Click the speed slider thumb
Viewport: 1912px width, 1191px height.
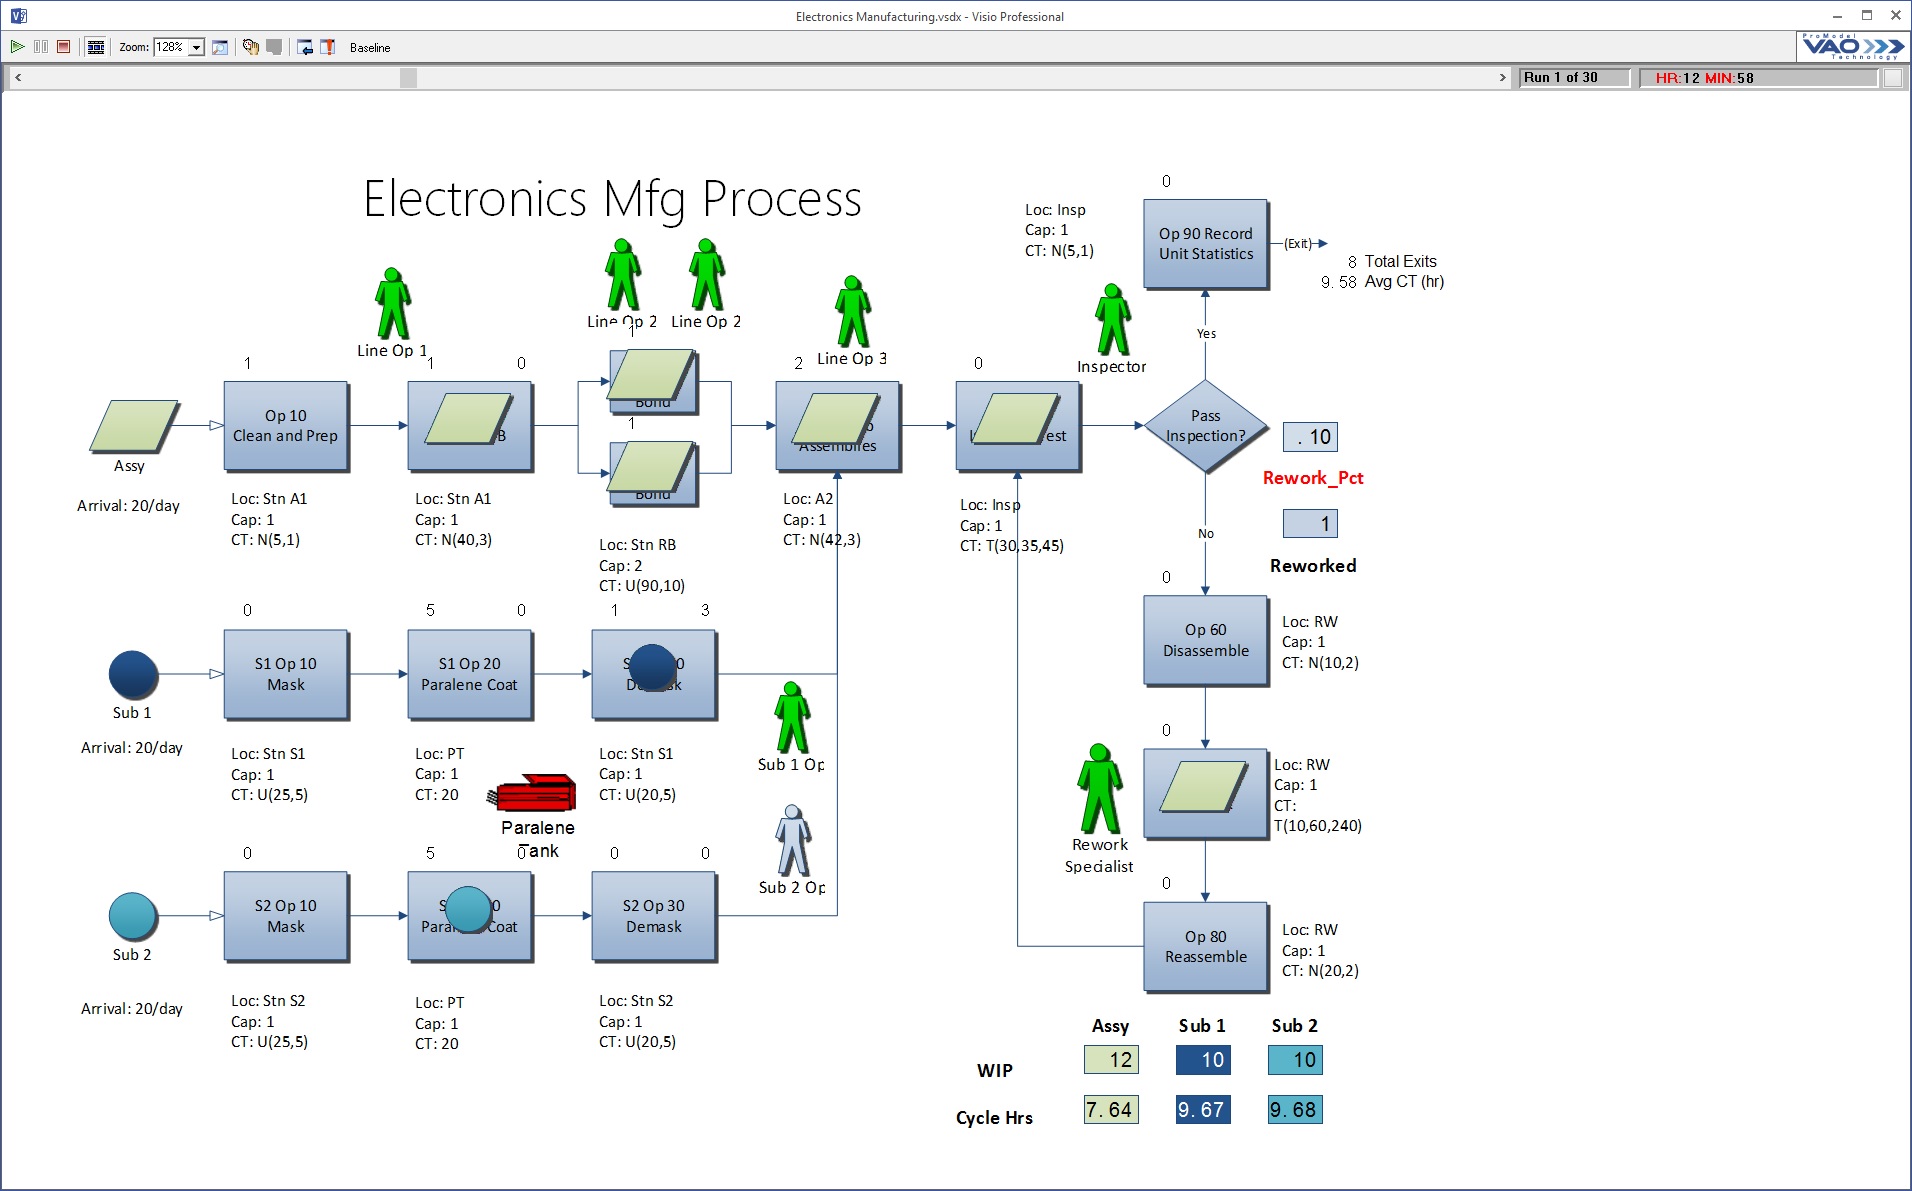pos(408,78)
